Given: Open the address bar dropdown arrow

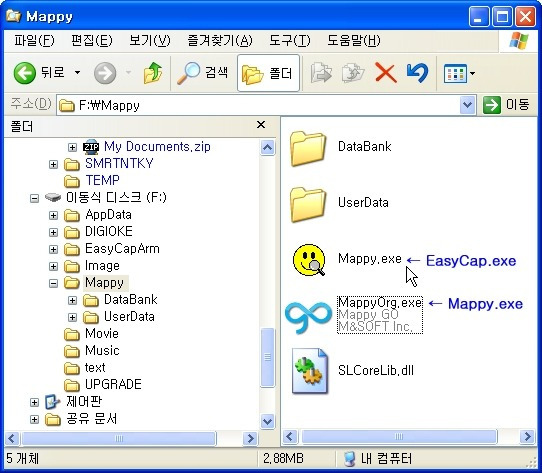Looking at the screenshot, I should pos(467,105).
